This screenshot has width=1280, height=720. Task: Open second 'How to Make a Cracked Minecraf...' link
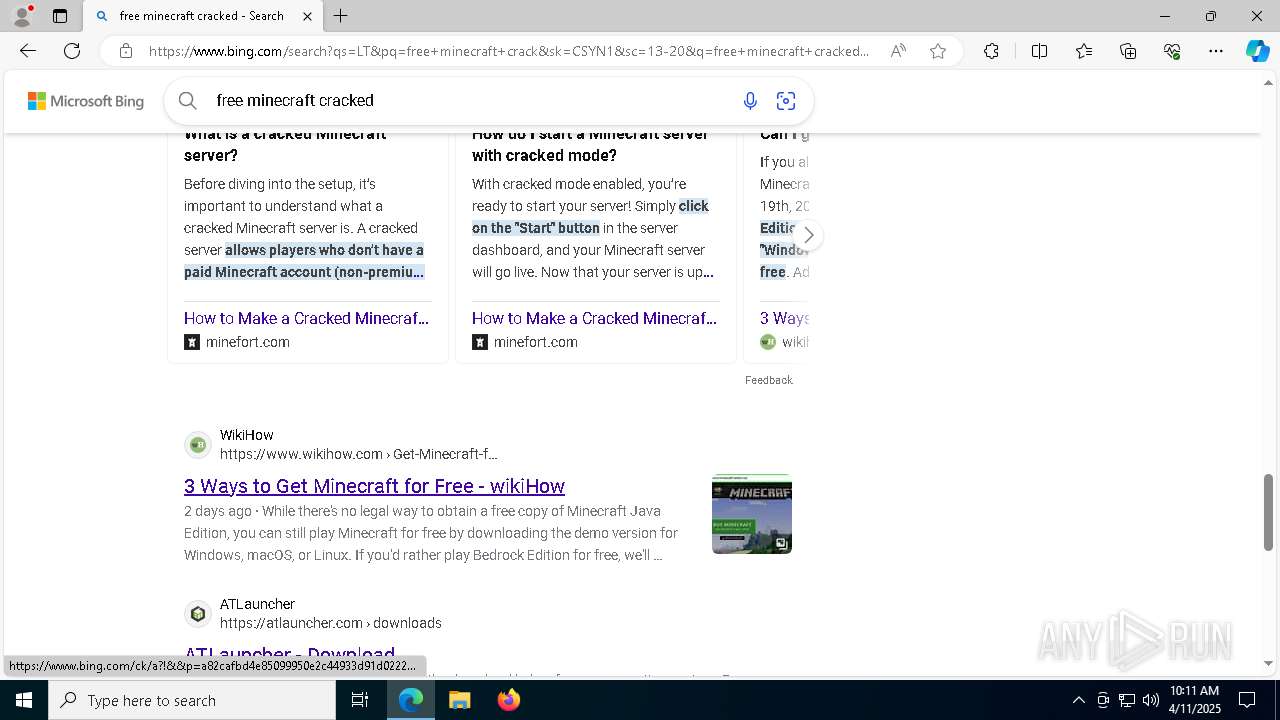tap(594, 318)
